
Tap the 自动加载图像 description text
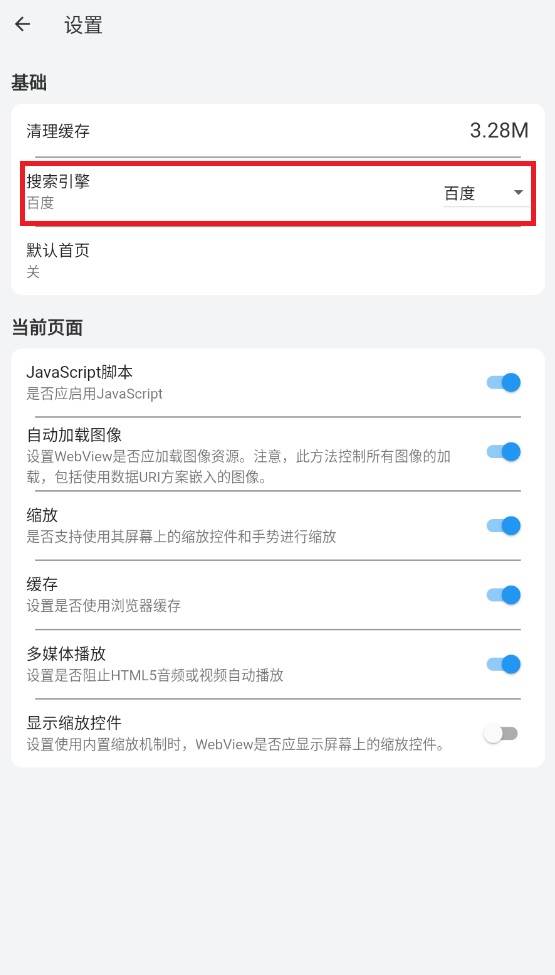pos(239,467)
